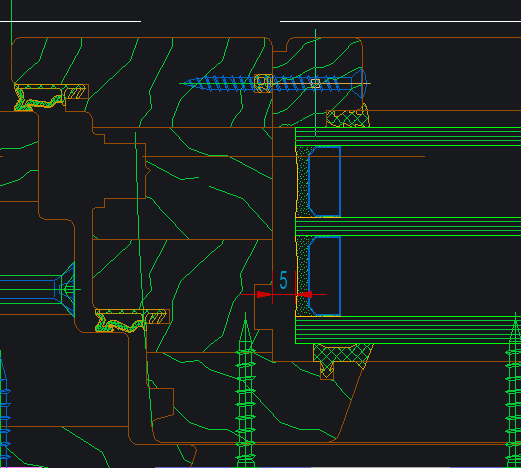Click the lower dotted sealant strip
521x468 pixels.
[302, 276]
